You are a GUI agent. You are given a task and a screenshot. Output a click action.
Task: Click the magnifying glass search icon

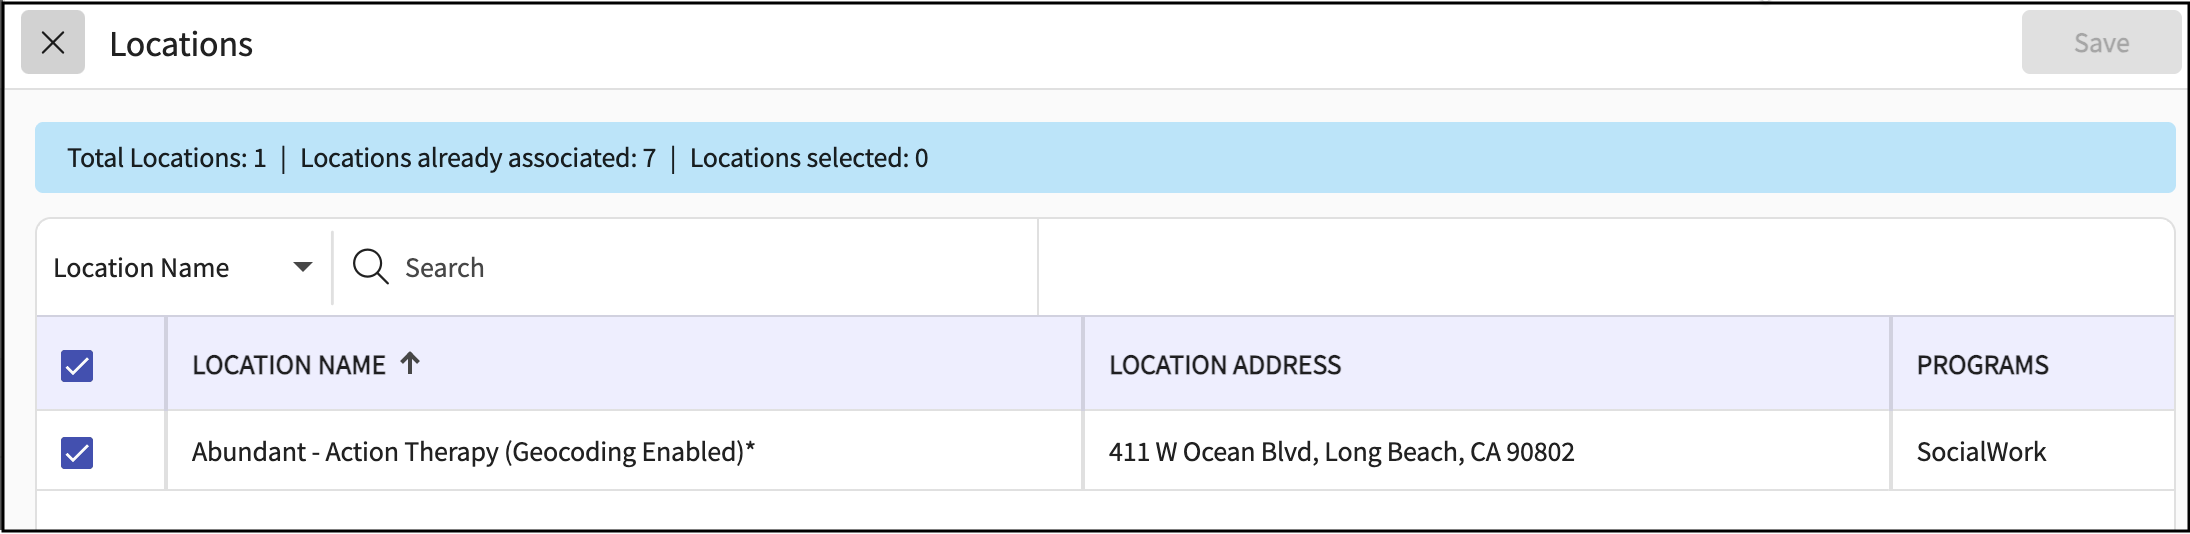(x=370, y=267)
